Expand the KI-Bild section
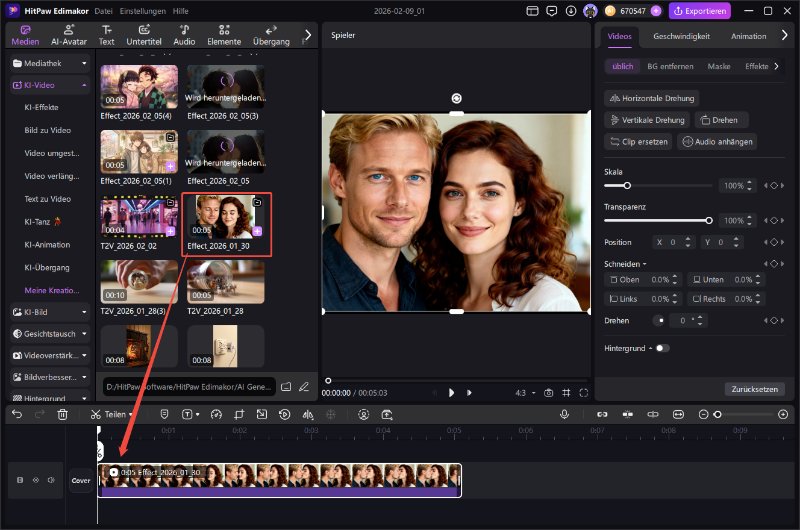Viewport: 800px width, 530px height. click(50, 312)
